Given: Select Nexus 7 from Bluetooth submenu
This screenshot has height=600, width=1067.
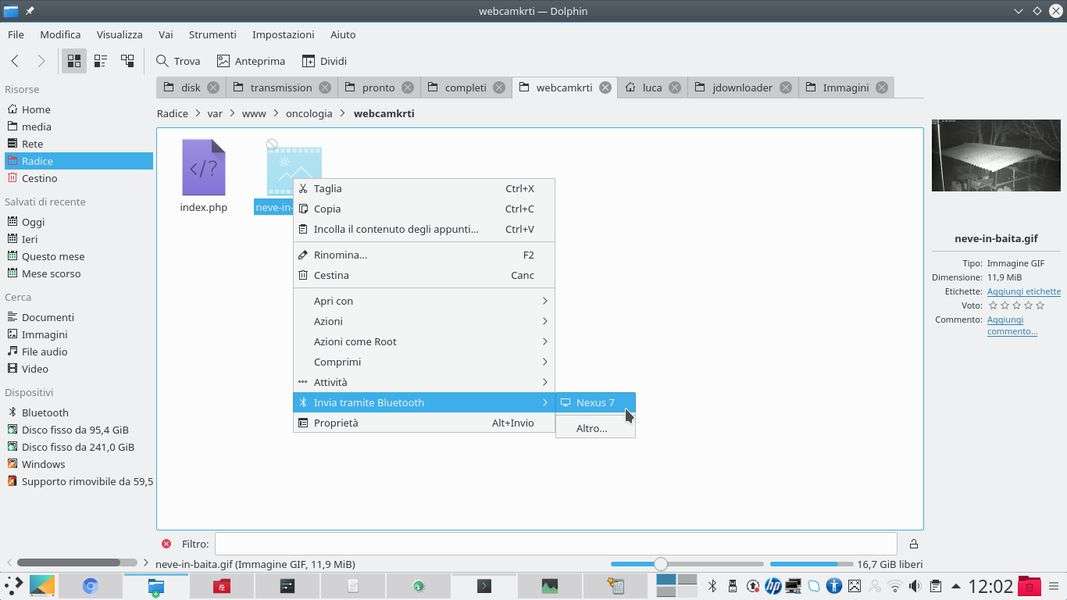Looking at the screenshot, I should point(595,403).
